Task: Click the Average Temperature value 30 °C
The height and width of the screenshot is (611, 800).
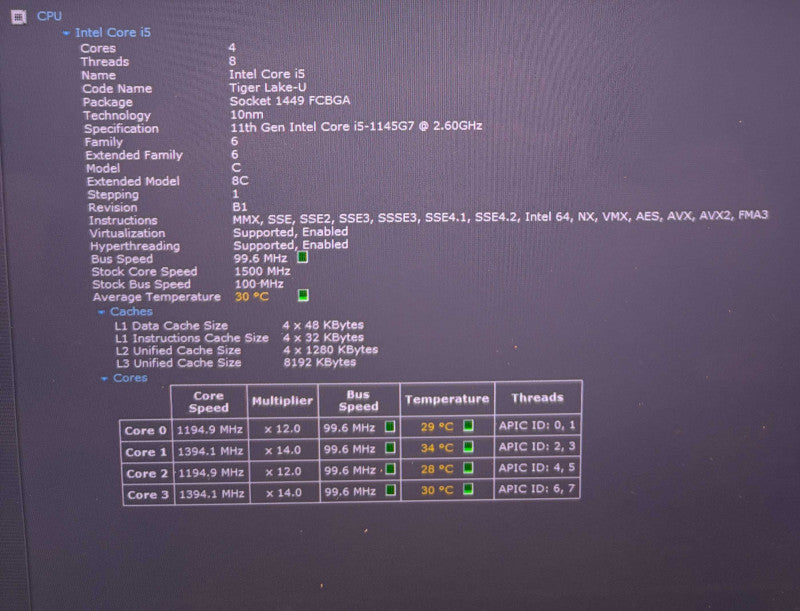Action: pyautogui.click(x=252, y=297)
